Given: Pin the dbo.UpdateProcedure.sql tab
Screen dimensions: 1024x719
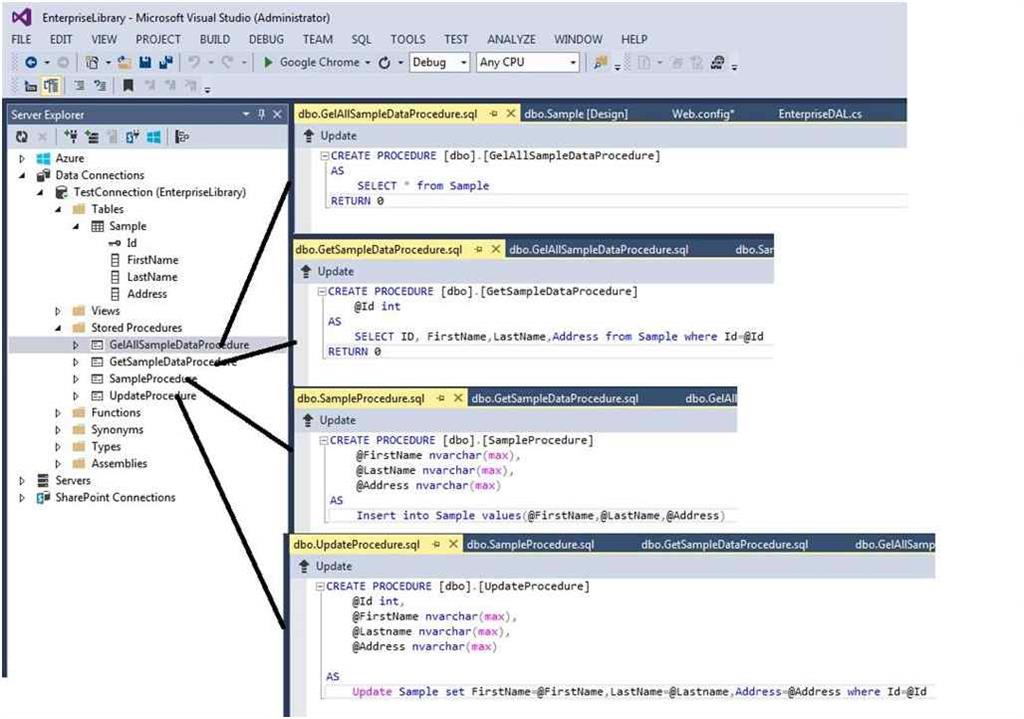Looking at the screenshot, I should pyautogui.click(x=436, y=544).
